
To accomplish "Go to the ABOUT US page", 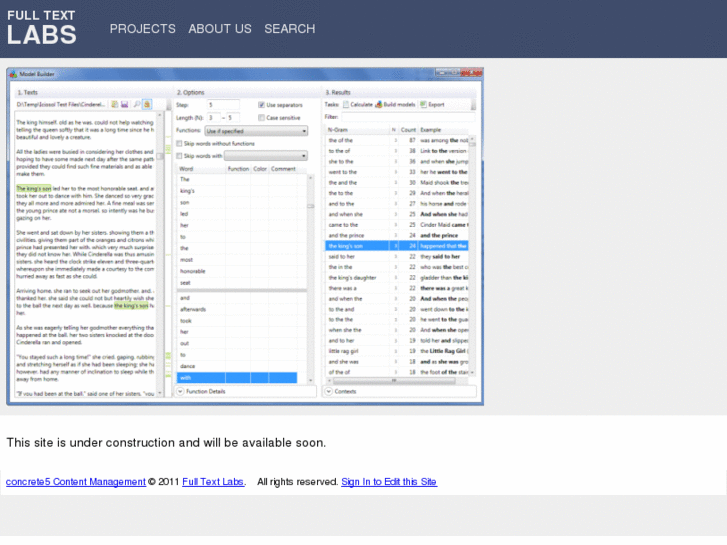I will (x=220, y=29).
